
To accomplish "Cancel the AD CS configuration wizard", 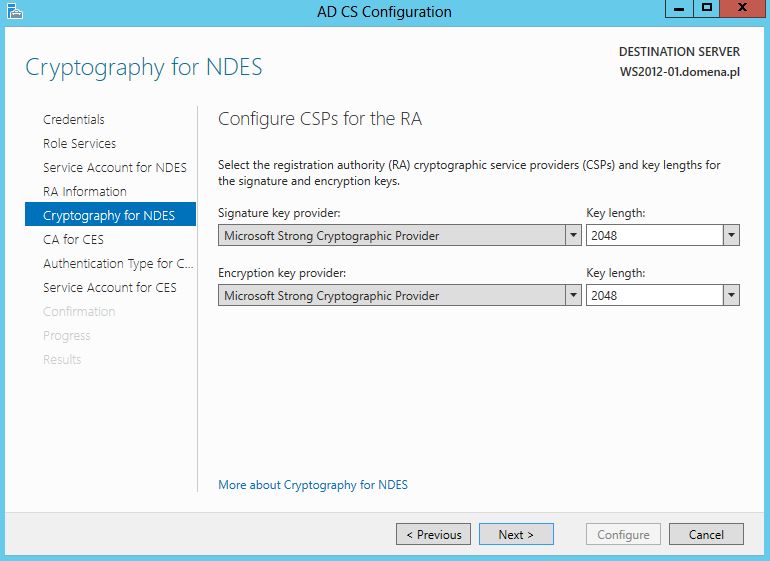I will [706, 534].
